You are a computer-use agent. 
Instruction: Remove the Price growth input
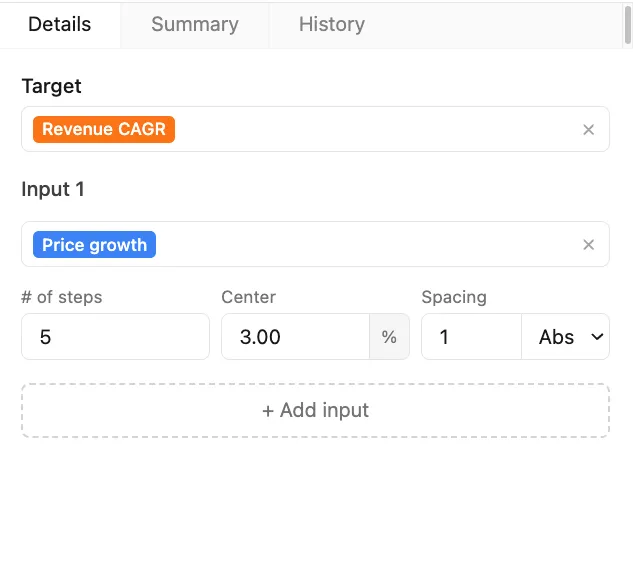(x=588, y=245)
